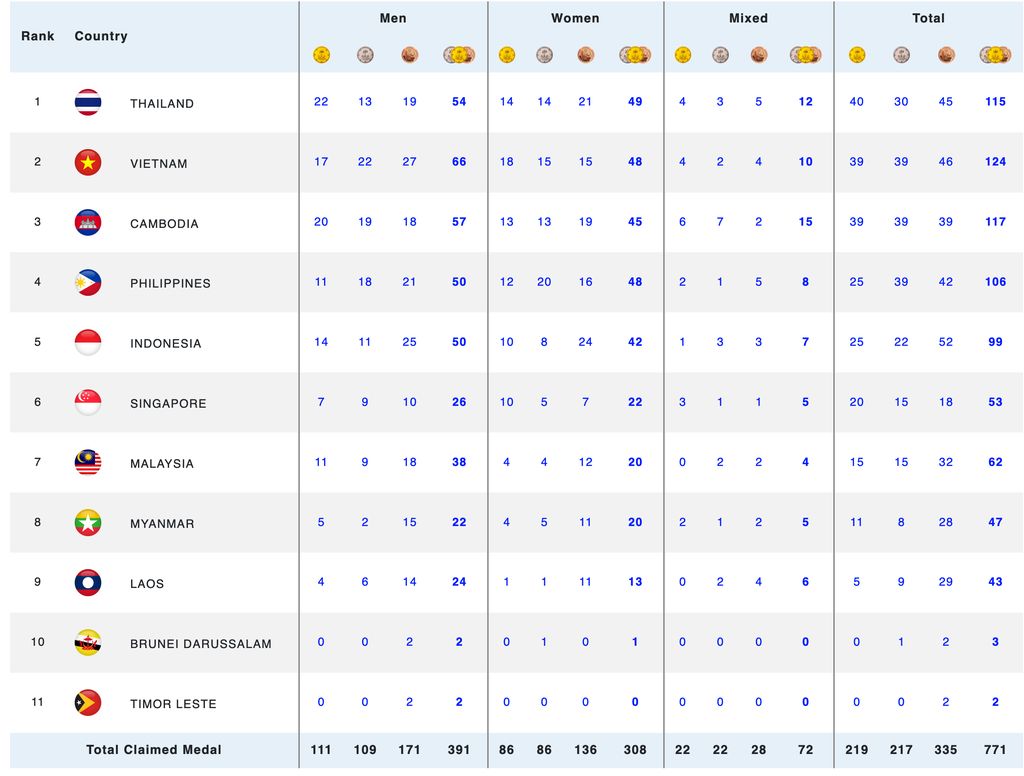Open the THAILAND country name
1024x776 pixels.
162,103
